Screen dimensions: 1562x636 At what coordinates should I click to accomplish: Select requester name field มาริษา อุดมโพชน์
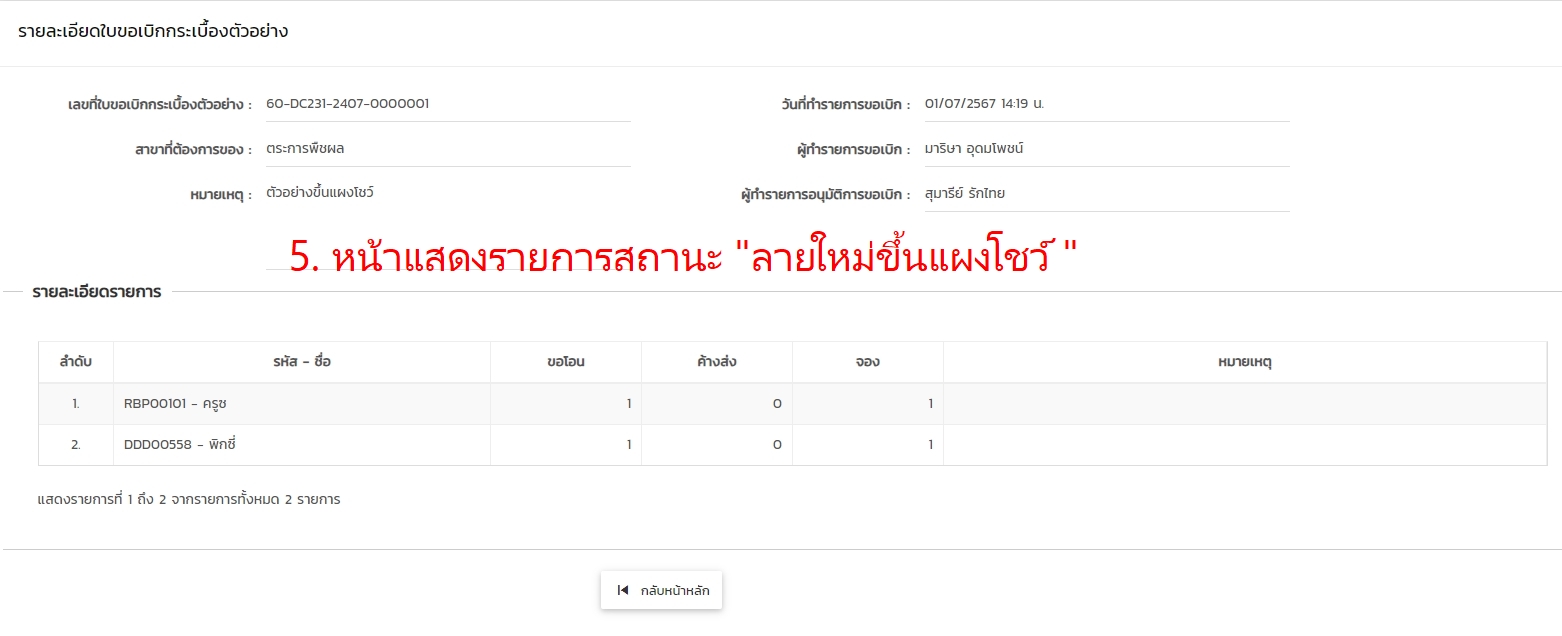click(1106, 149)
